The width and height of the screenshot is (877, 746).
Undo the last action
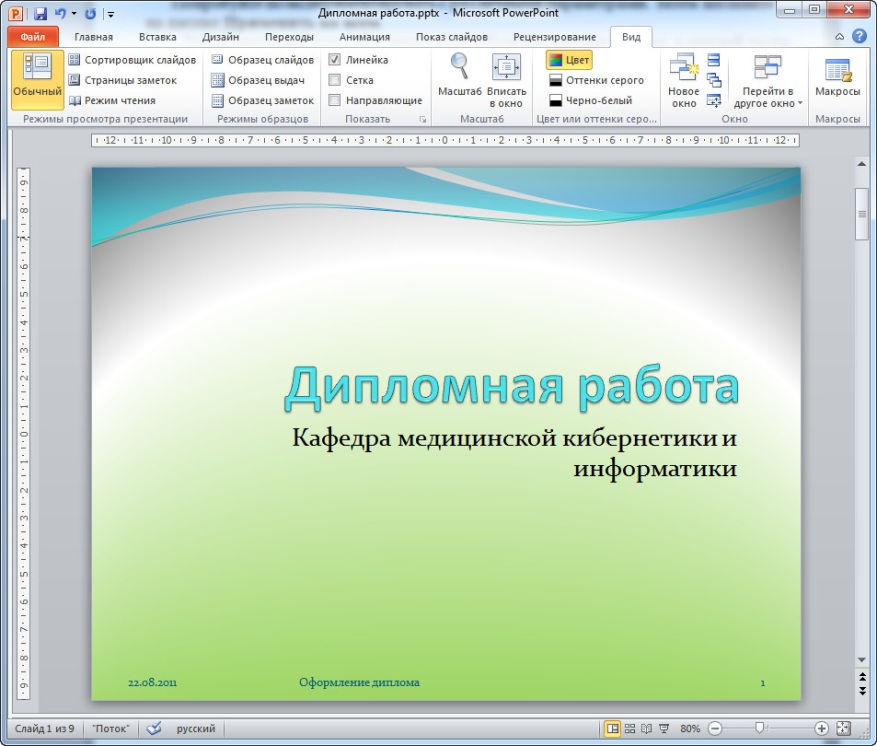tap(60, 13)
